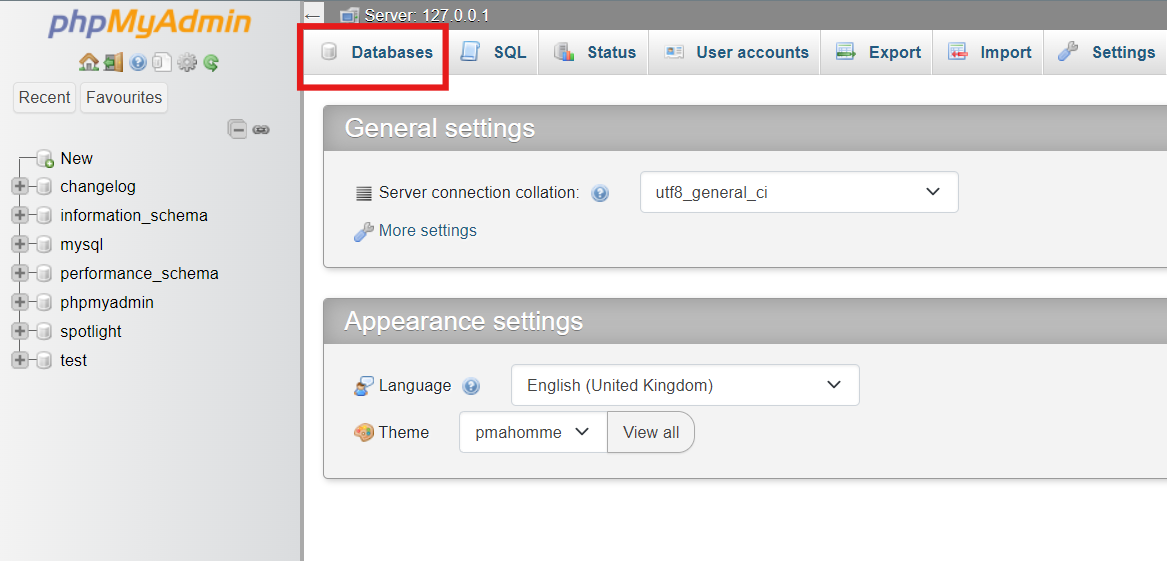Viewport: 1167px width, 561px height.
Task: Open the Status tab
Action: 594,53
